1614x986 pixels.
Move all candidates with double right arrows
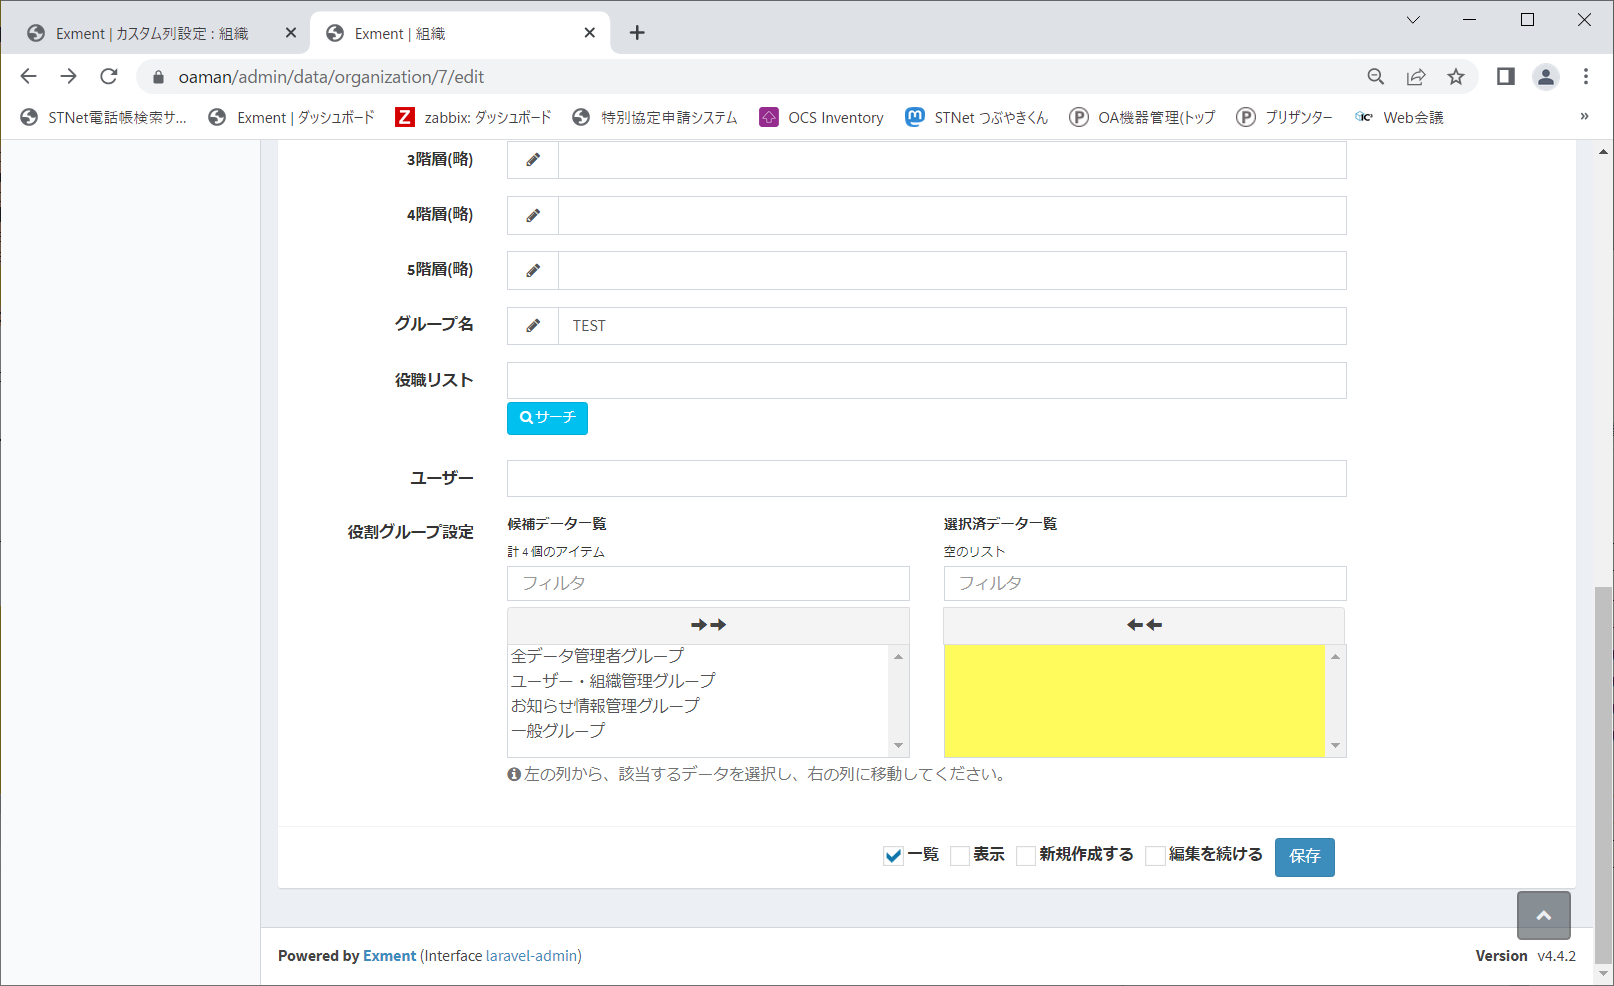[708, 625]
